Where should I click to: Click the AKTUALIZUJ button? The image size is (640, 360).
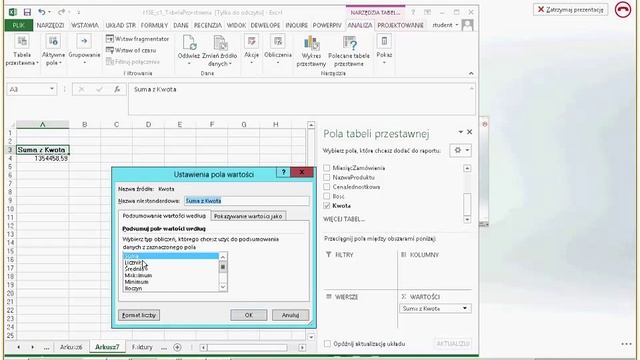(x=453, y=344)
